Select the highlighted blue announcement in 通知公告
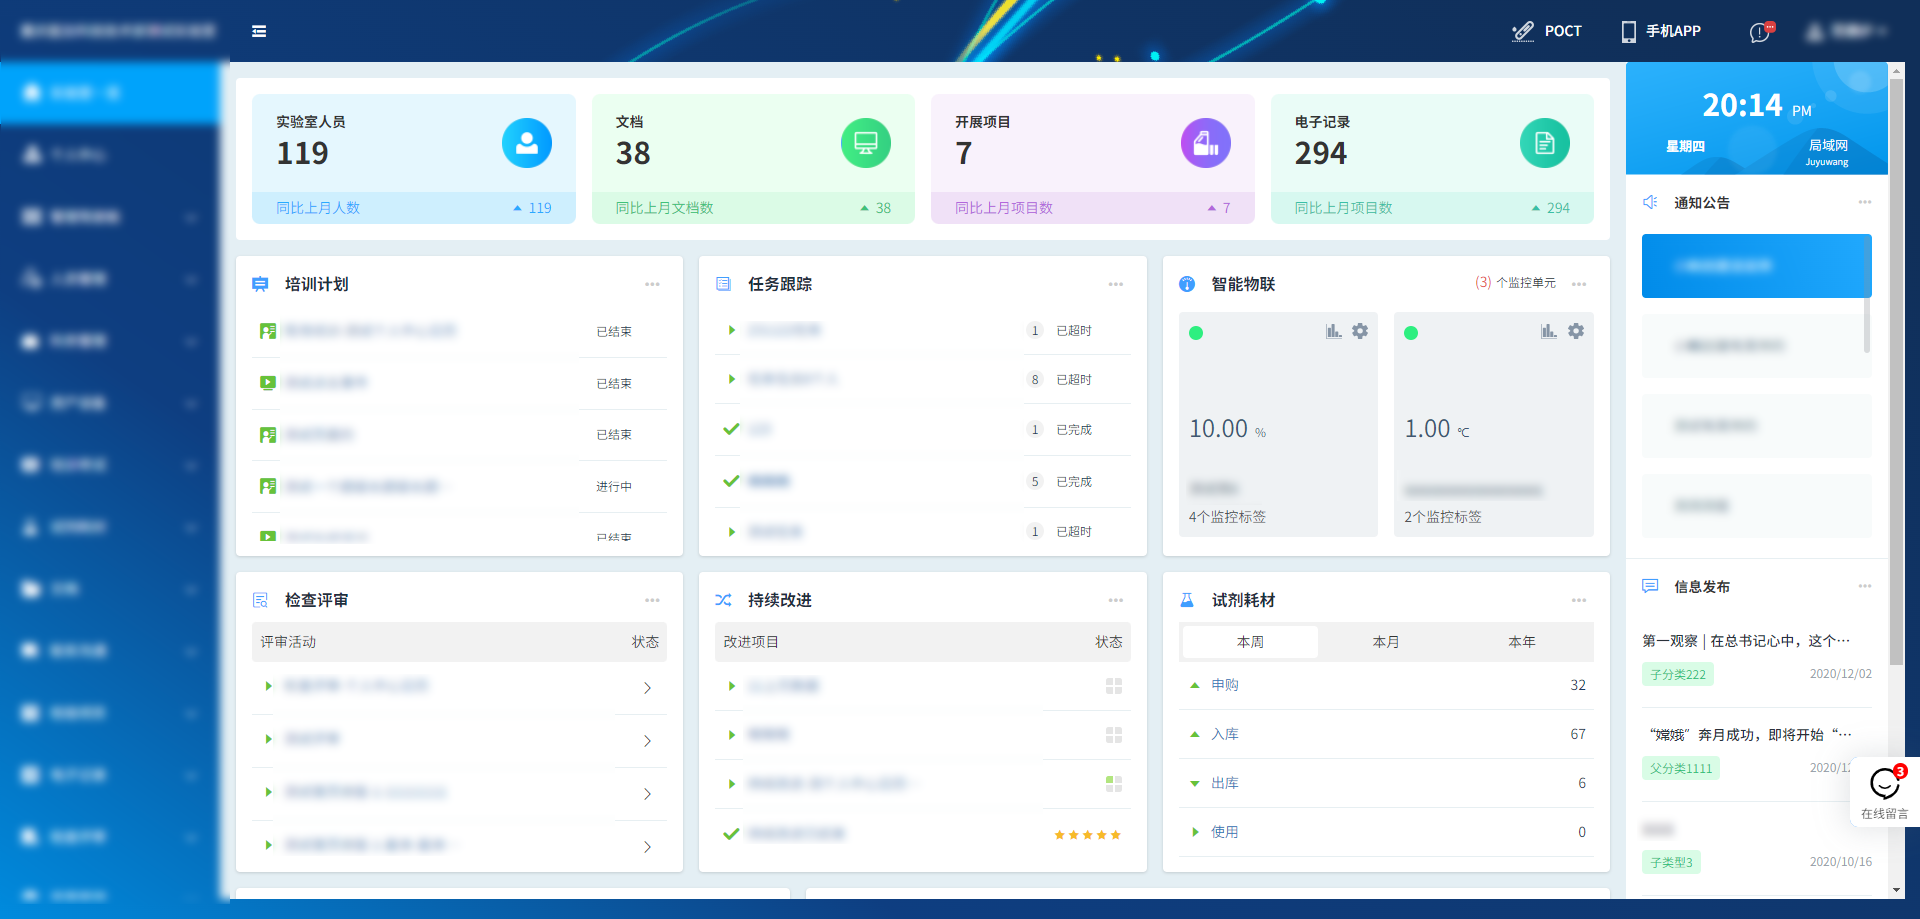Image resolution: width=1920 pixels, height=919 pixels. pos(1756,266)
